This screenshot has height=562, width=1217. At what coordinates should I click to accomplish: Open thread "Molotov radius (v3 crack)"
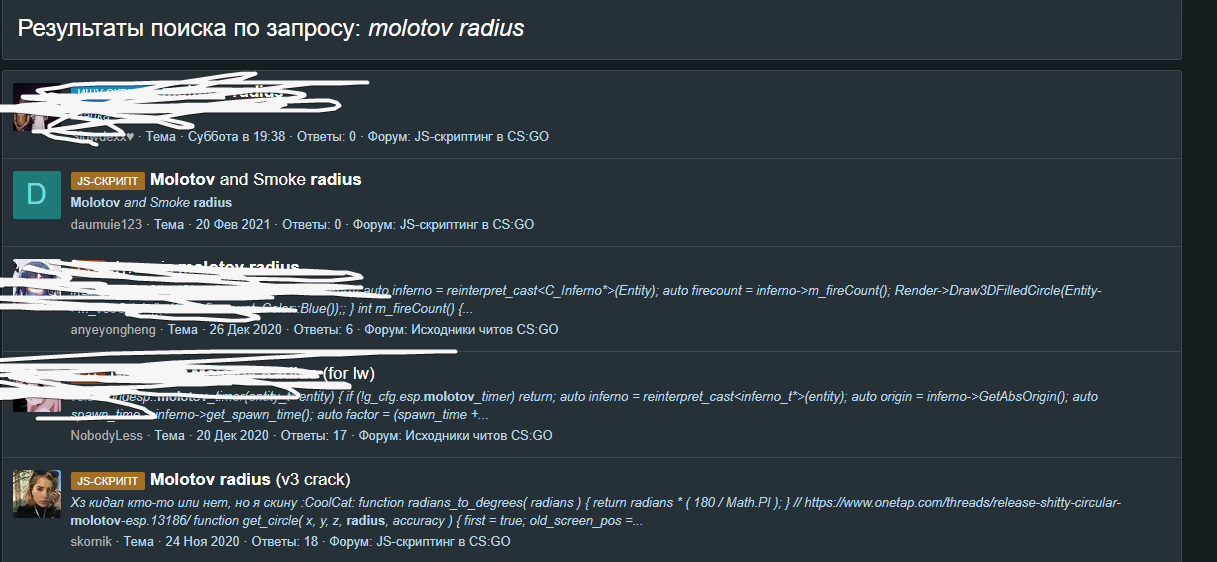pos(250,479)
